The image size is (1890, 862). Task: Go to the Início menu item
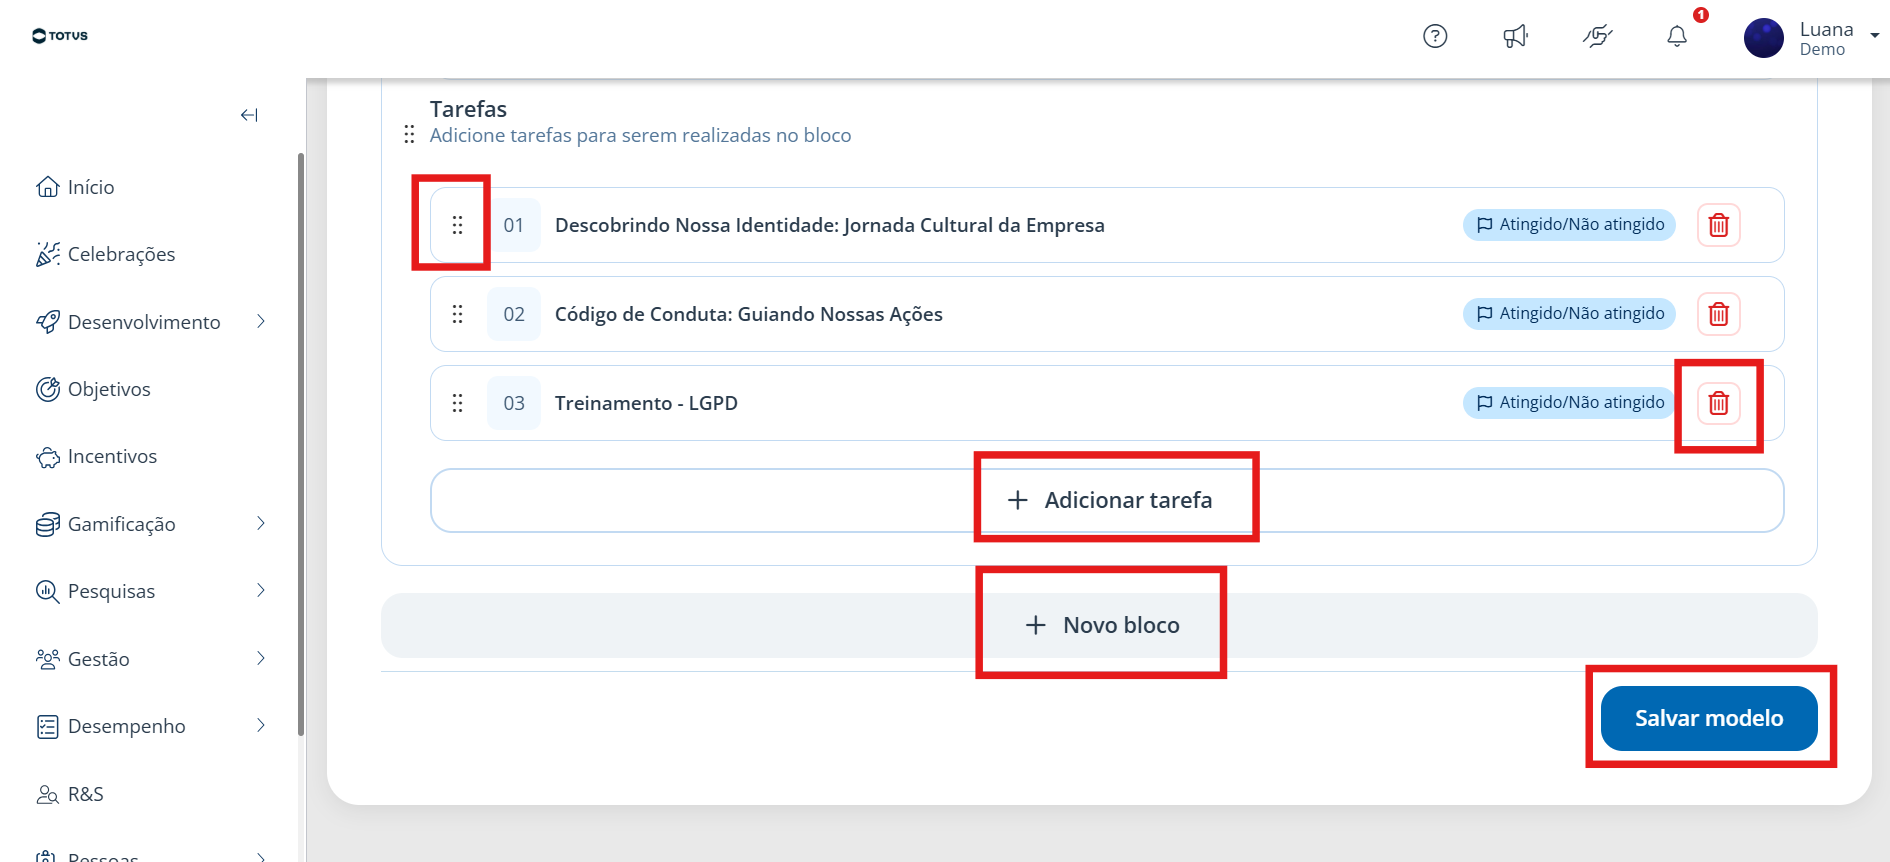75,187
